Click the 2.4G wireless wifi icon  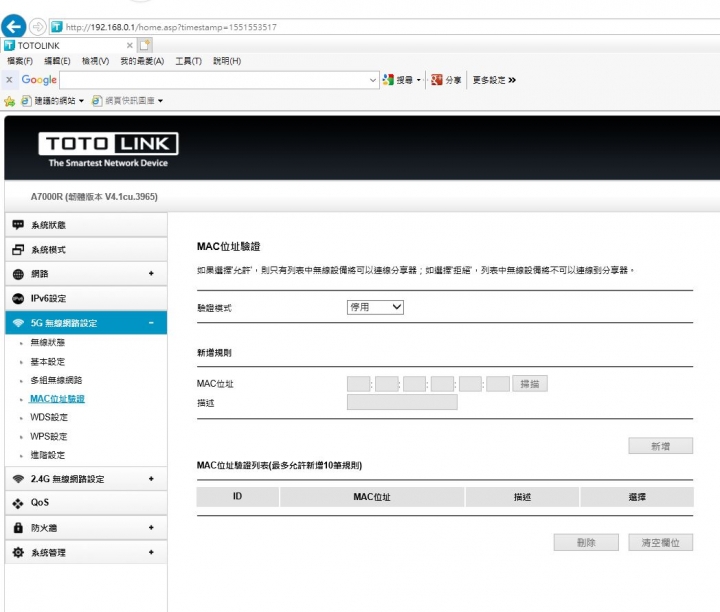tap(18, 479)
